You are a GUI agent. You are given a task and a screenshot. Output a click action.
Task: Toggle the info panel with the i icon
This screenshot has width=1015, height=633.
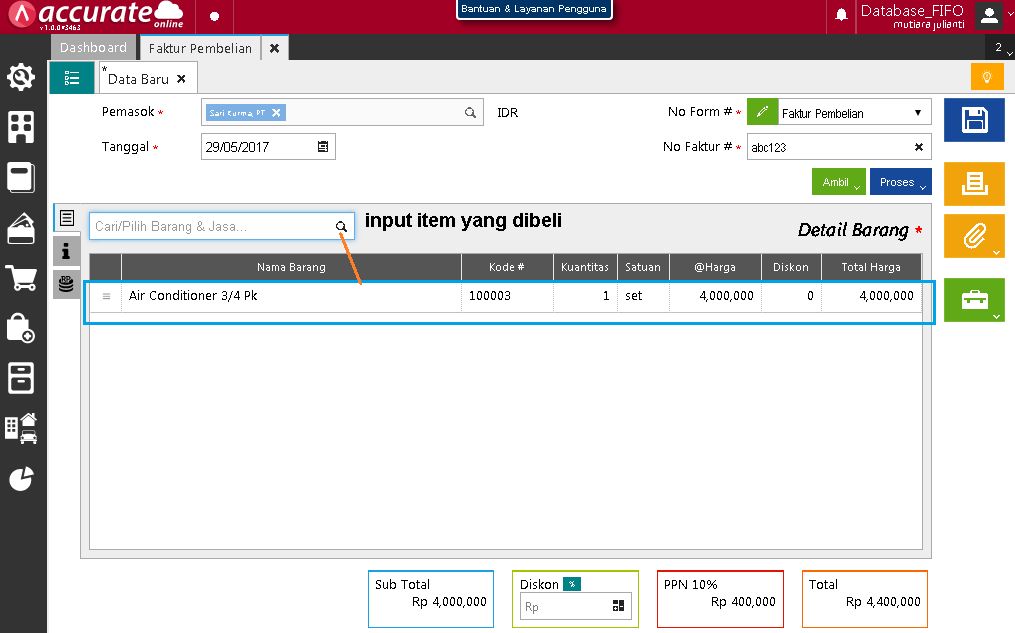point(66,251)
